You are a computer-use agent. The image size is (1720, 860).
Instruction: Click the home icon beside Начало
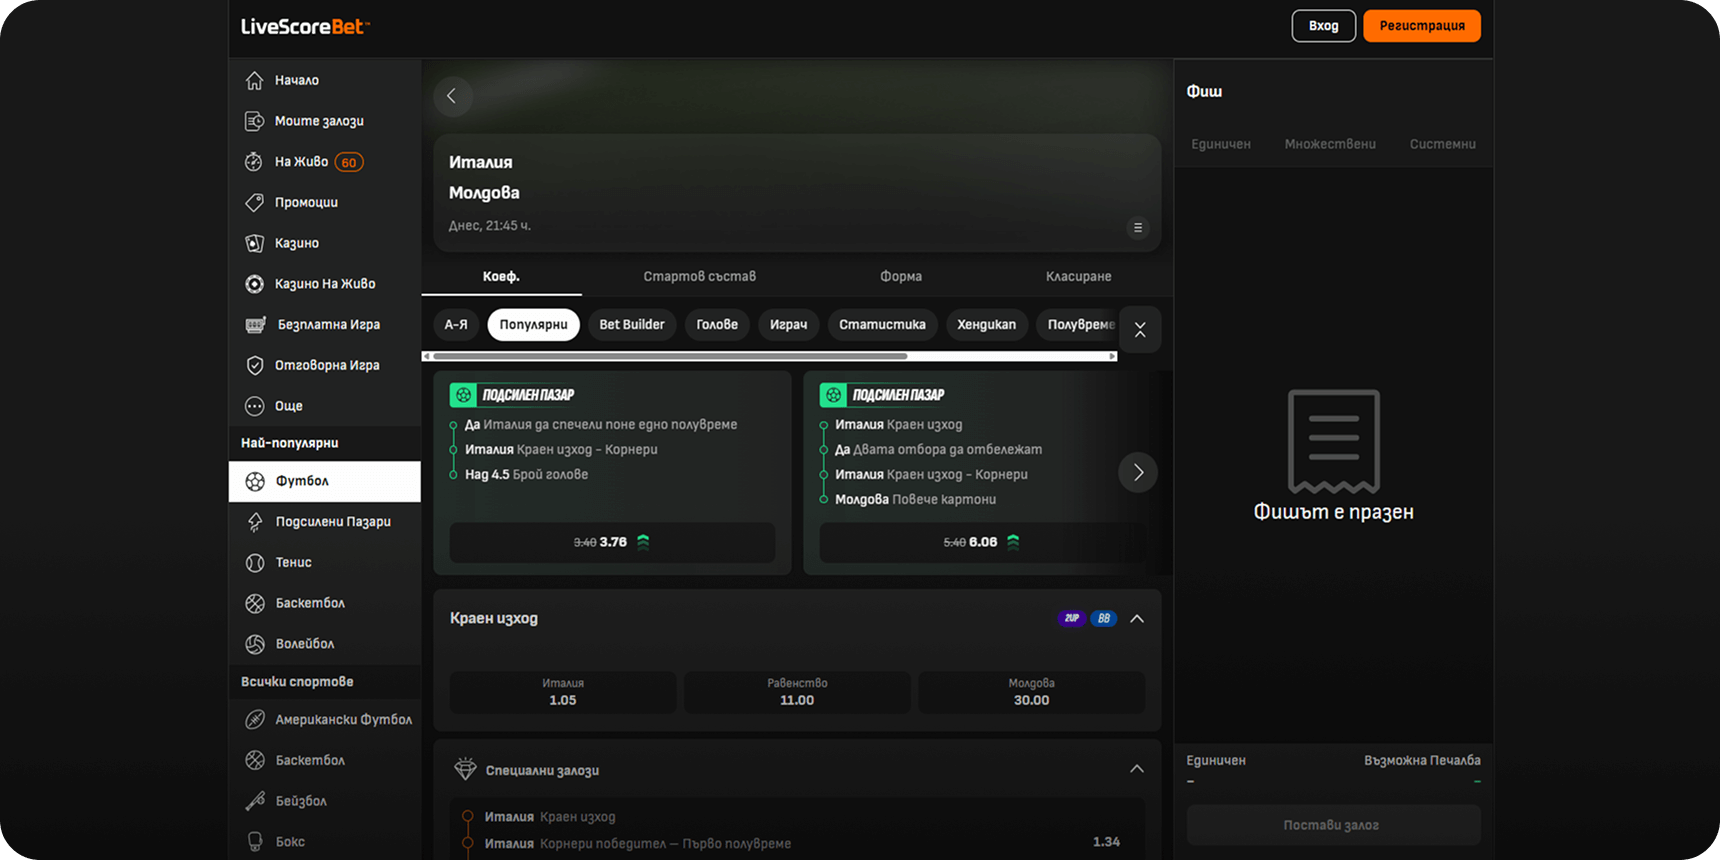pyautogui.click(x=254, y=80)
